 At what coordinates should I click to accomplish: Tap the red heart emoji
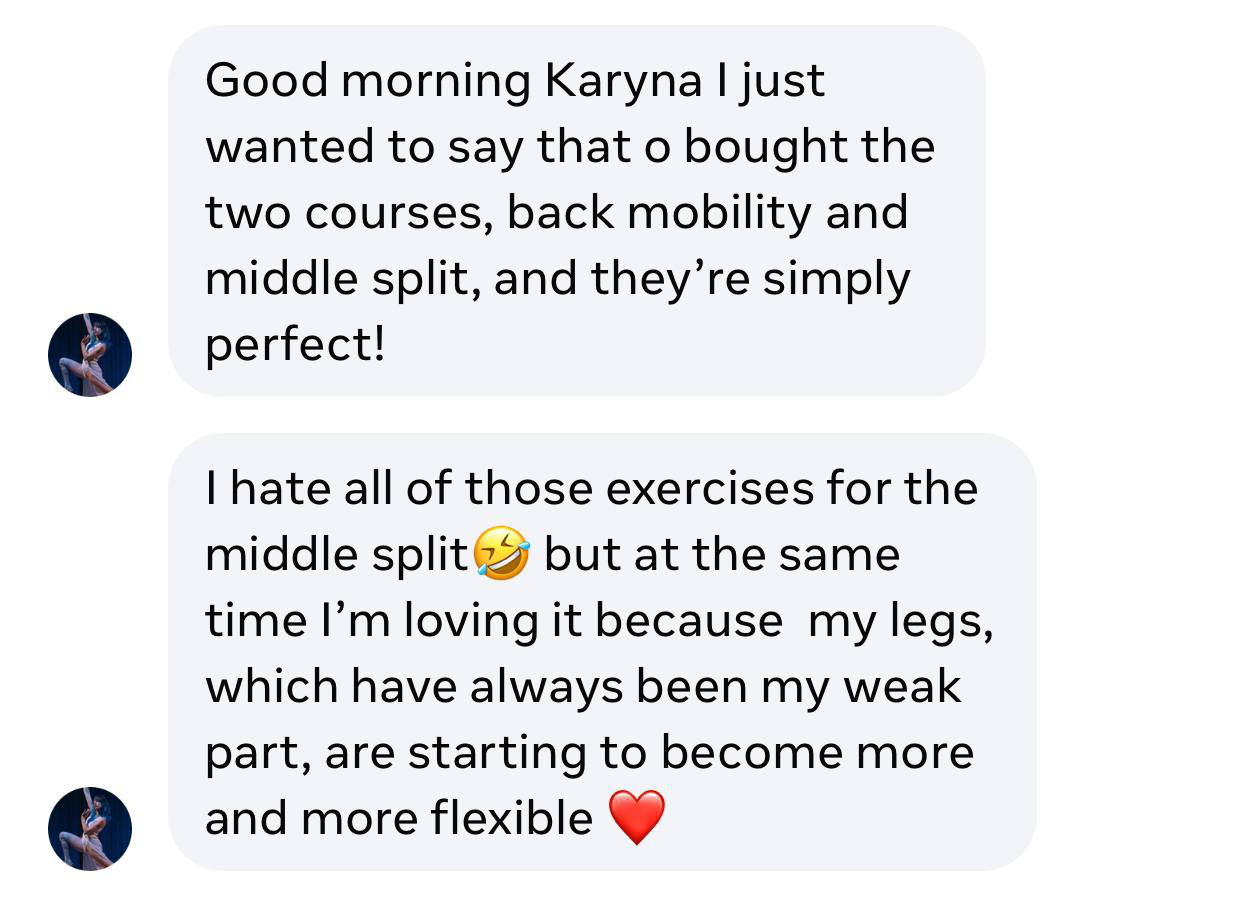coord(636,817)
